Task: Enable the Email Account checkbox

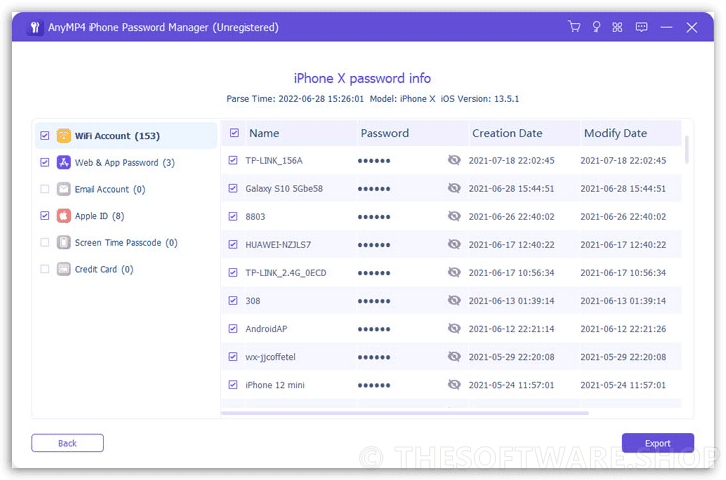Action: [44, 189]
